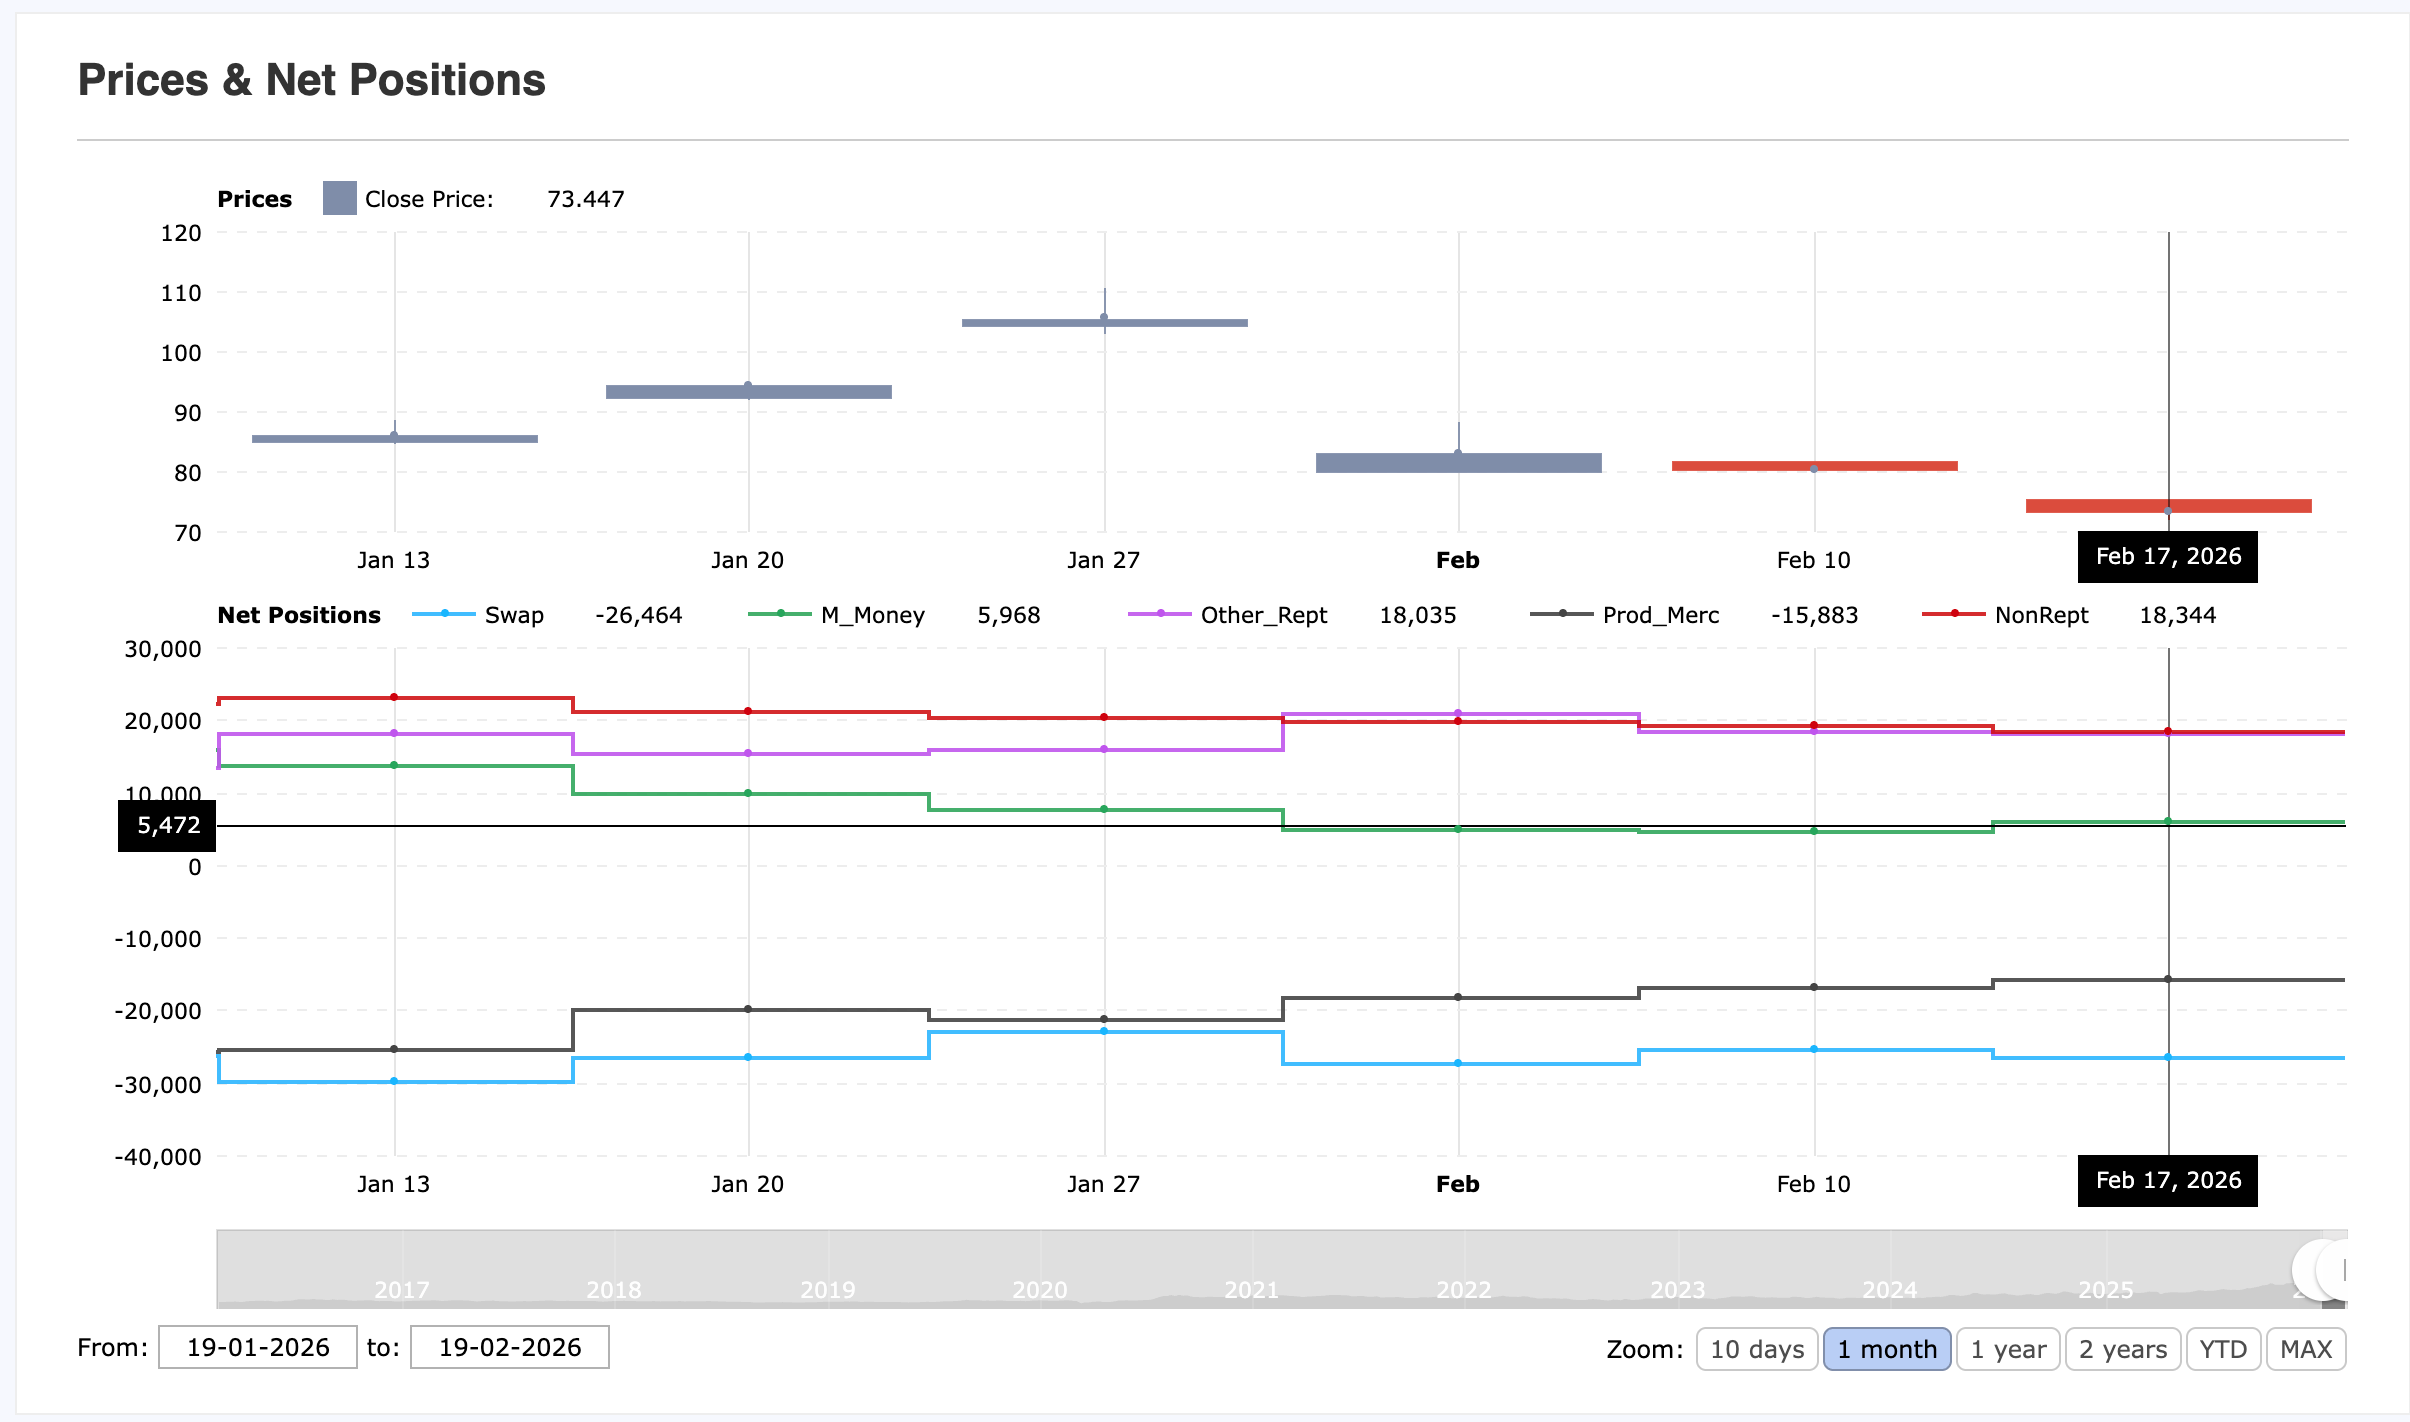The width and height of the screenshot is (2410, 1422).
Task: Select the 1 year zoom preset
Action: click(2008, 1348)
